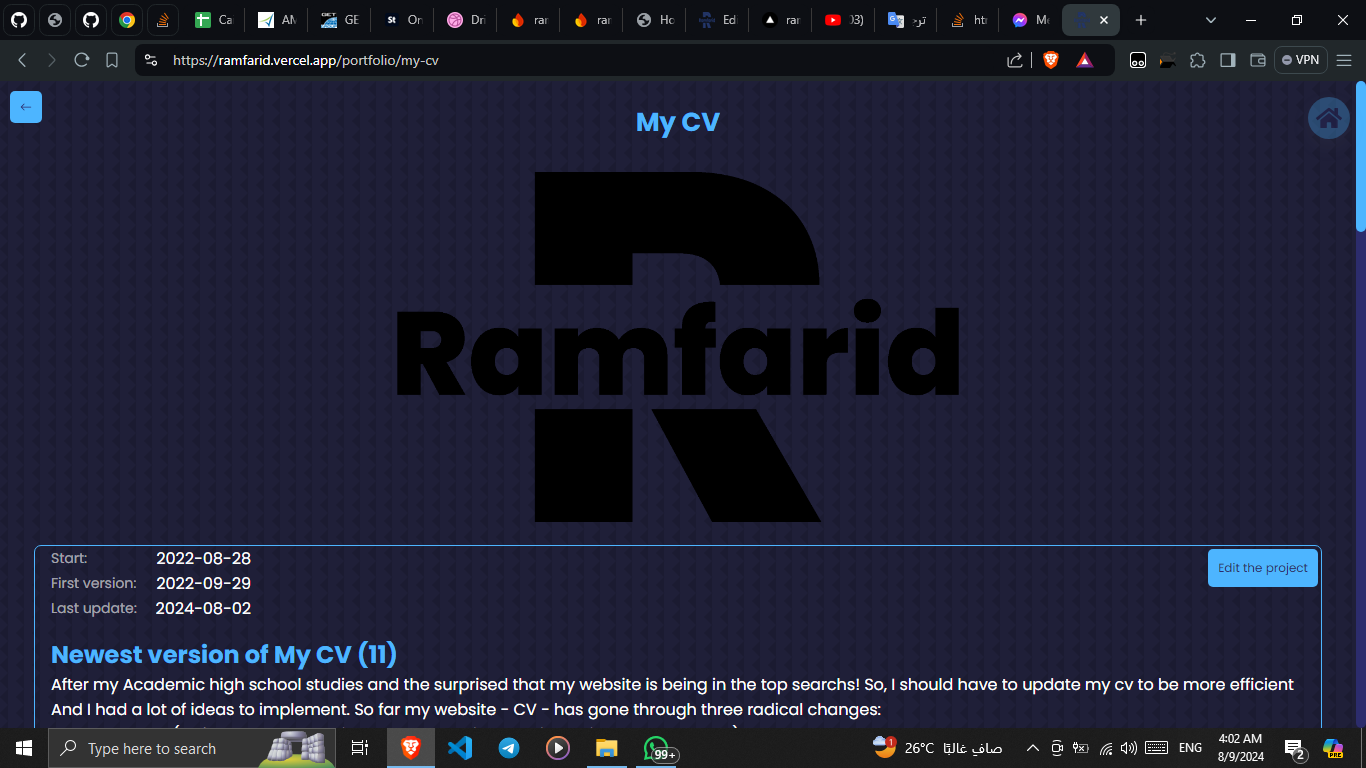The width and height of the screenshot is (1366, 768).
Task: Show hidden system tray icons
Action: pos(1033,748)
